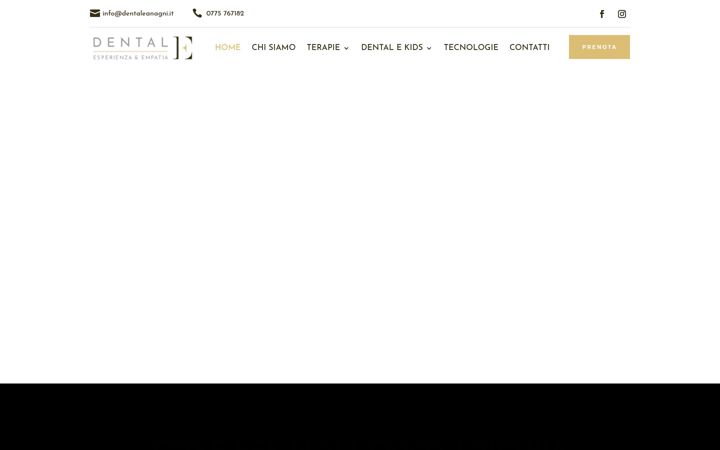Click the info@dentaleanagni.it email link

[x=138, y=13]
